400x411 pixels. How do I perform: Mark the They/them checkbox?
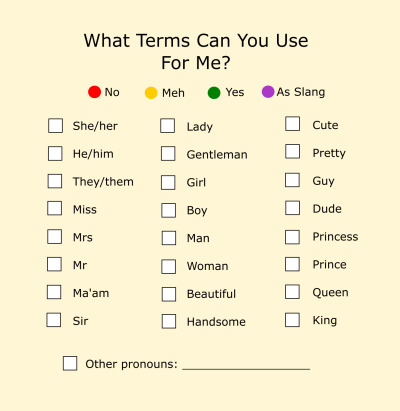(55, 181)
